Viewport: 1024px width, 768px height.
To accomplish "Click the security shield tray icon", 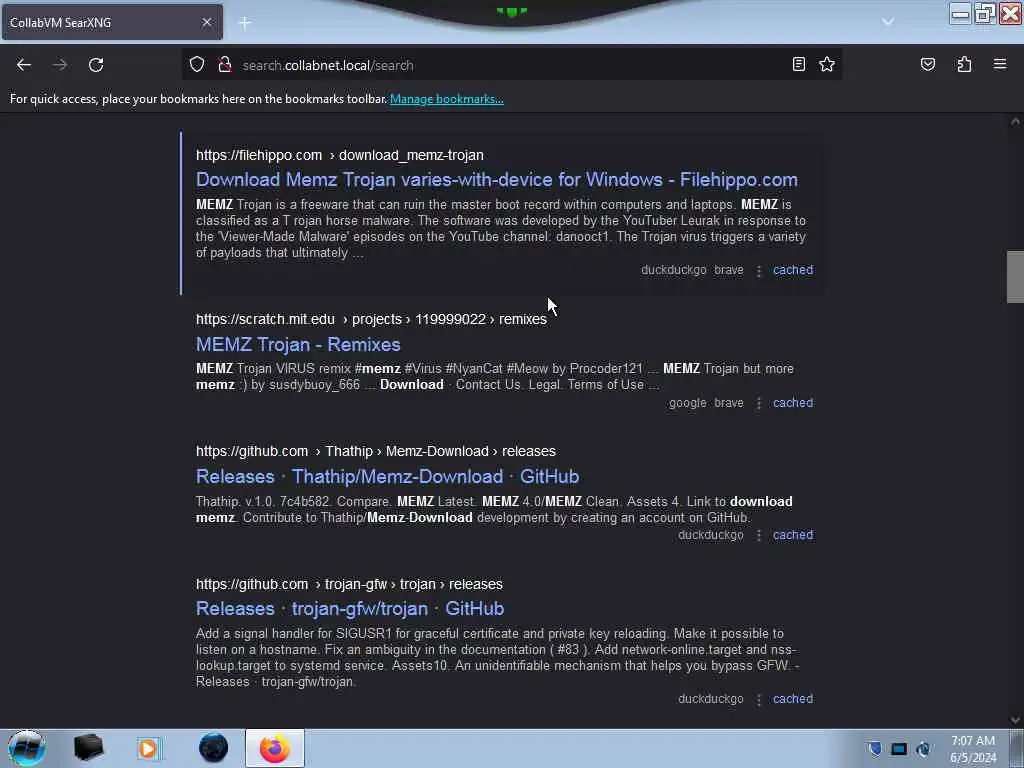I will [x=874, y=748].
